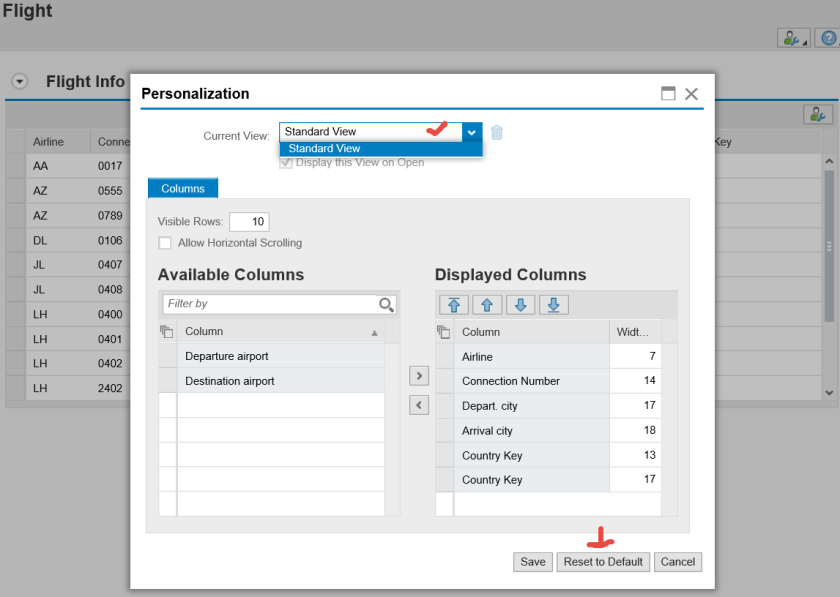Screen dimensions: 840x597
Task: Click the Visible Rows input field
Action: (x=249, y=222)
